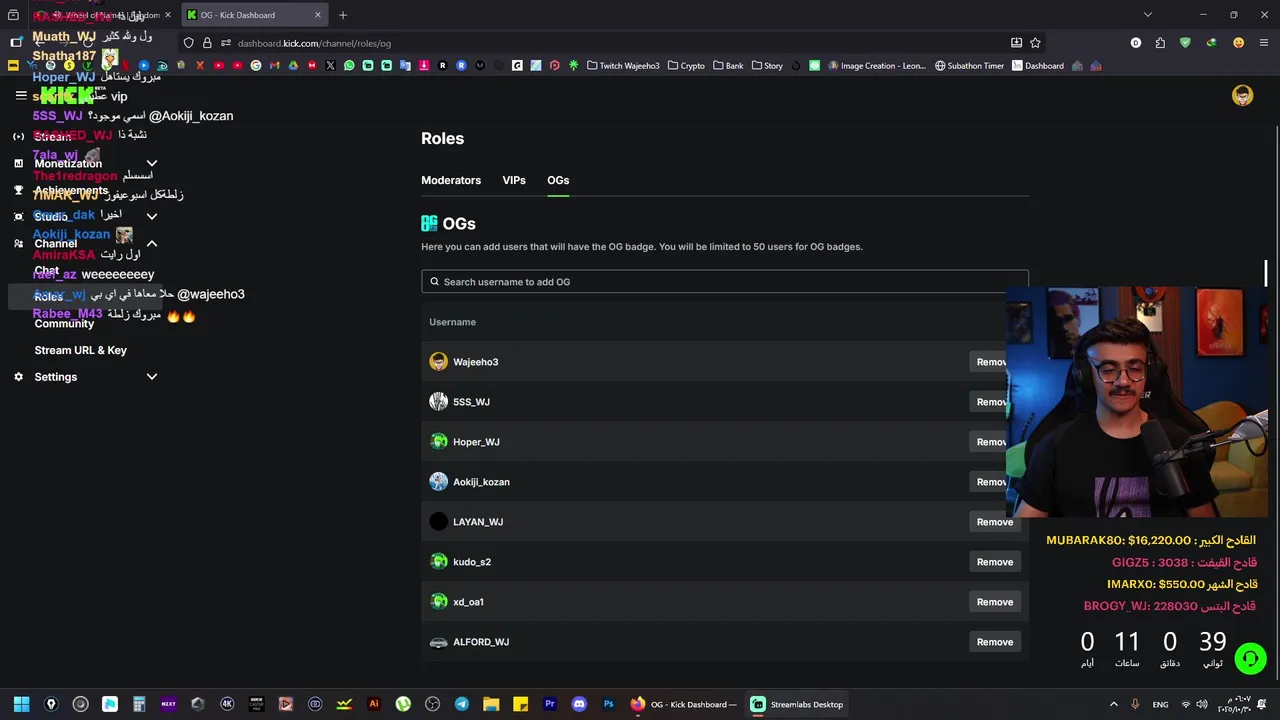Bookmark this page with star icon
The height and width of the screenshot is (720, 1280).
tap(1035, 43)
